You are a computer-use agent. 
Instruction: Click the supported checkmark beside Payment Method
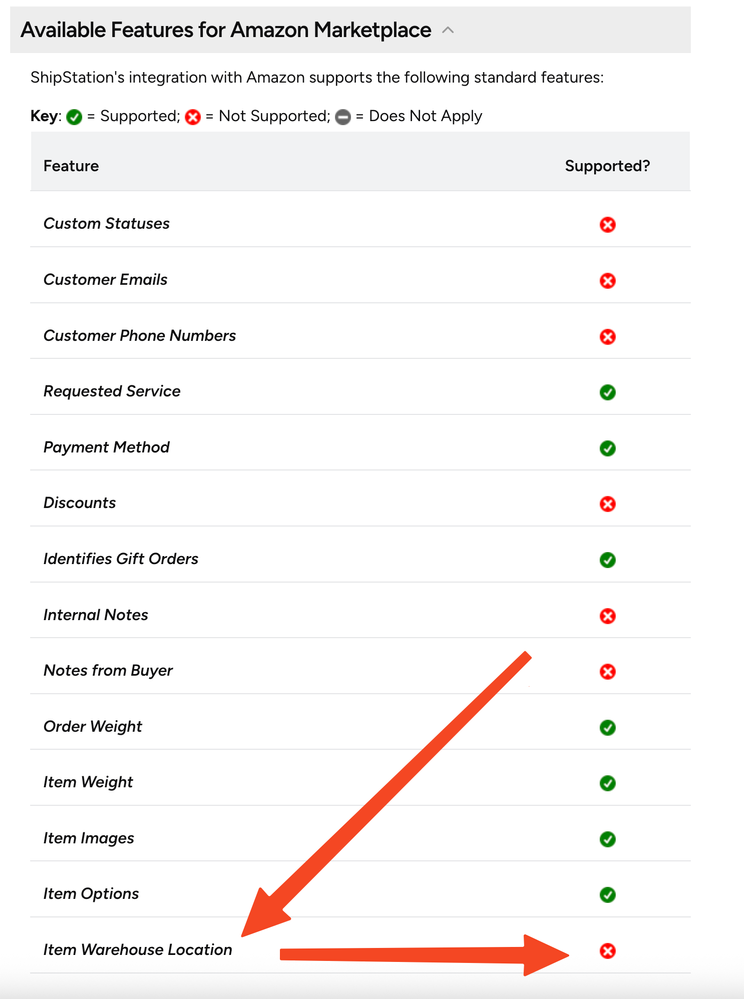[607, 448]
